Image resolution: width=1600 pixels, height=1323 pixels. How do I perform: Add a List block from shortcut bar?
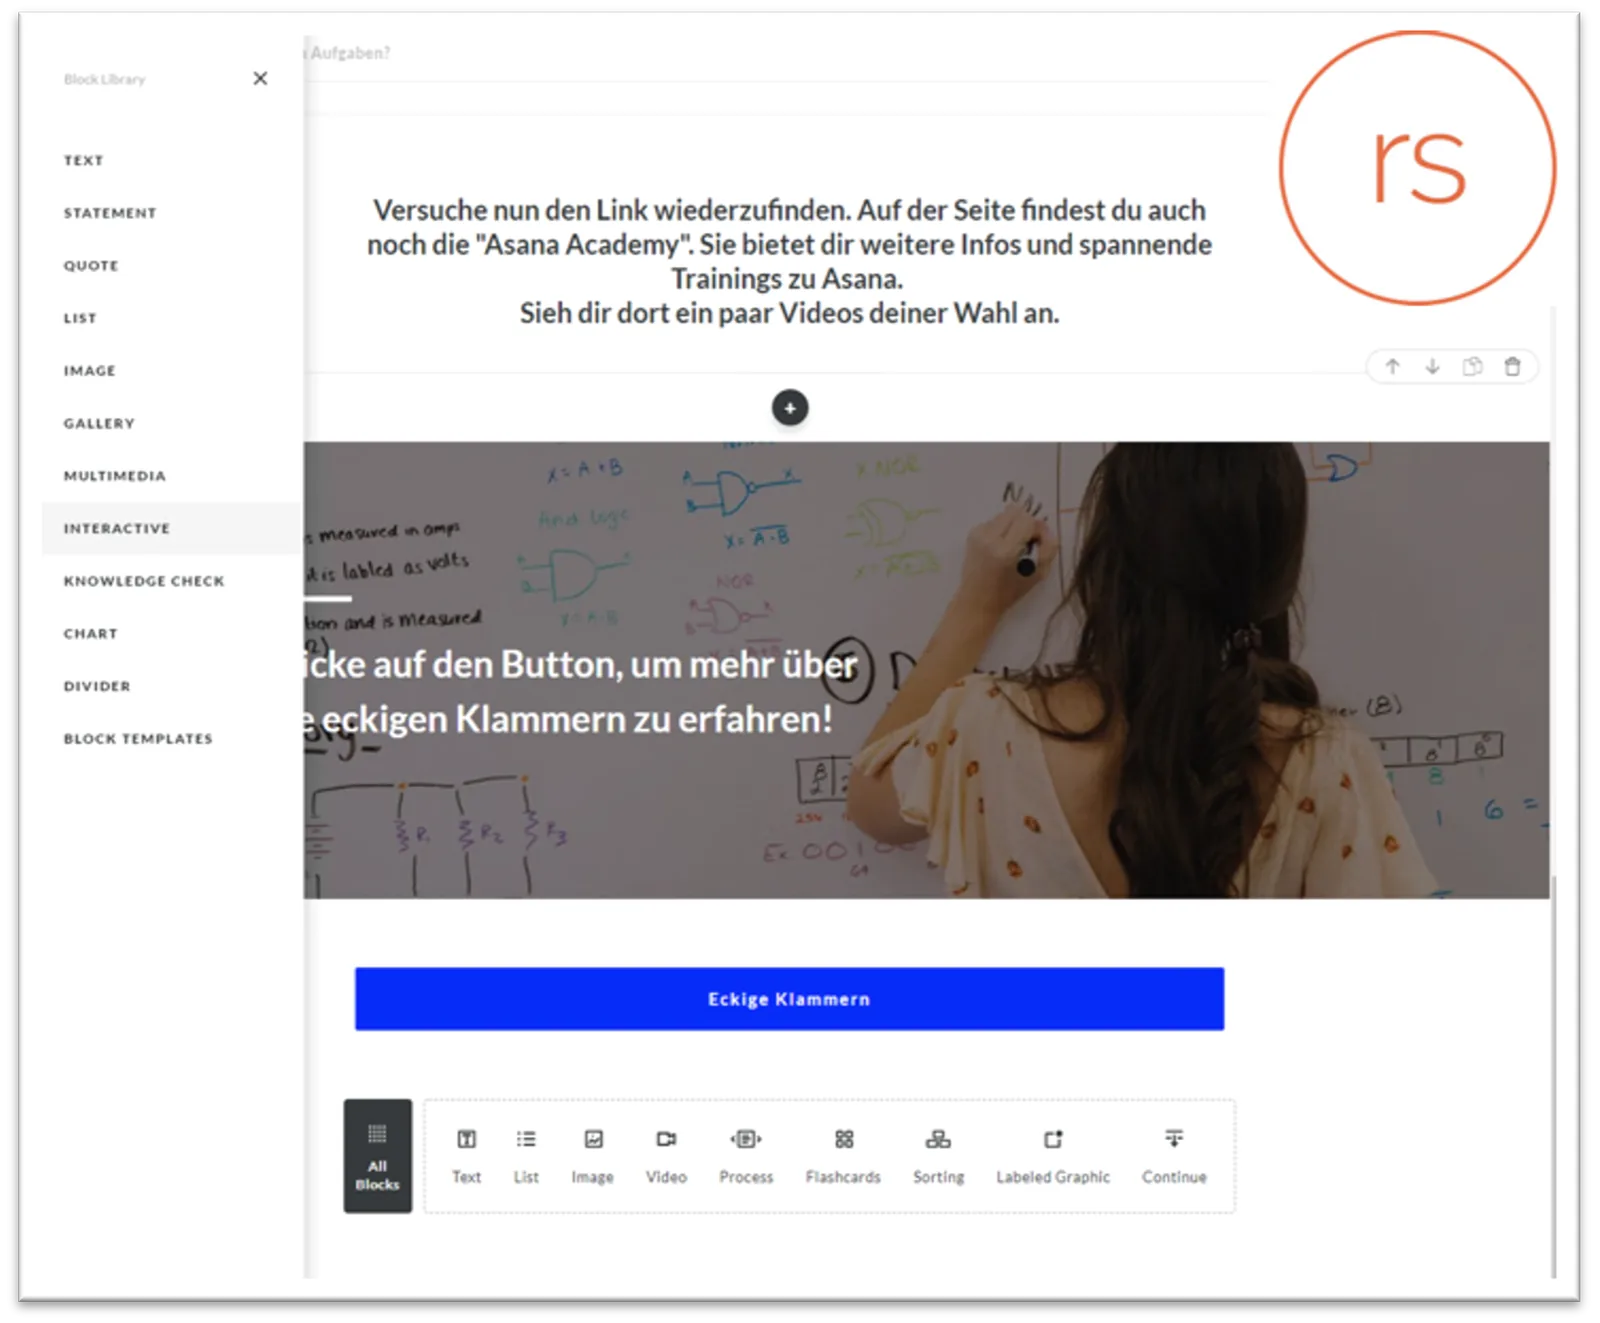tap(526, 1156)
